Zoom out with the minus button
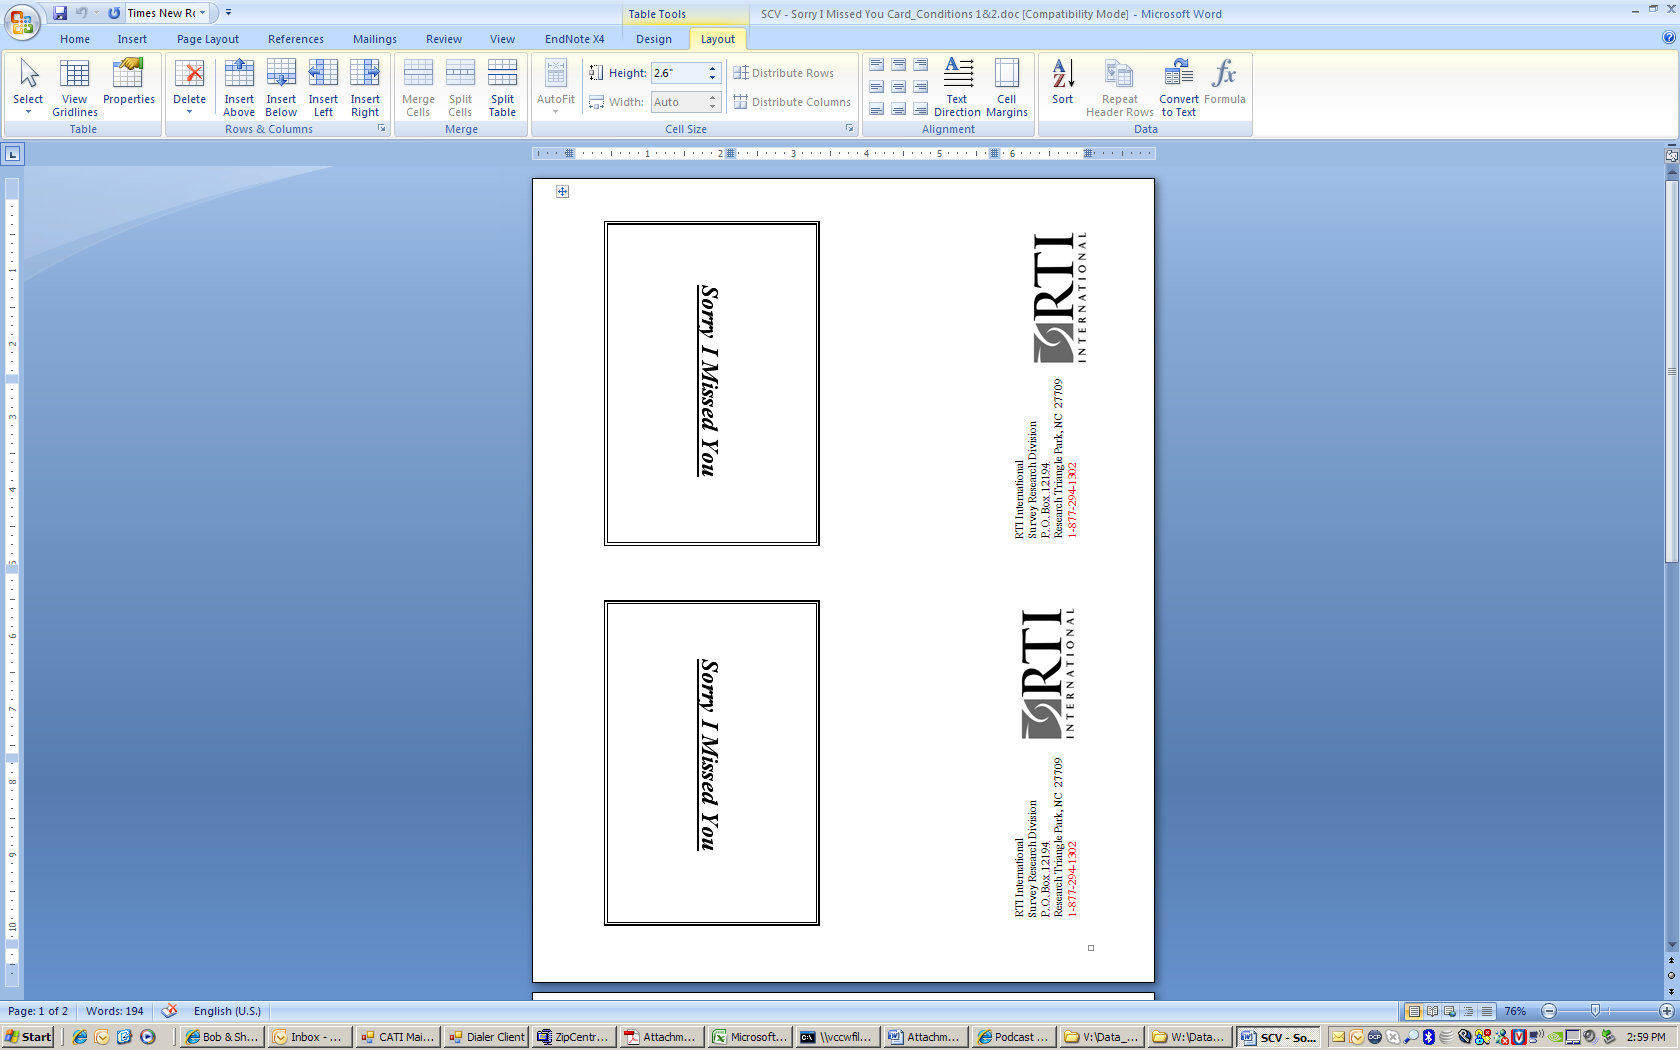This screenshot has width=1680, height=1050. click(x=1549, y=1011)
